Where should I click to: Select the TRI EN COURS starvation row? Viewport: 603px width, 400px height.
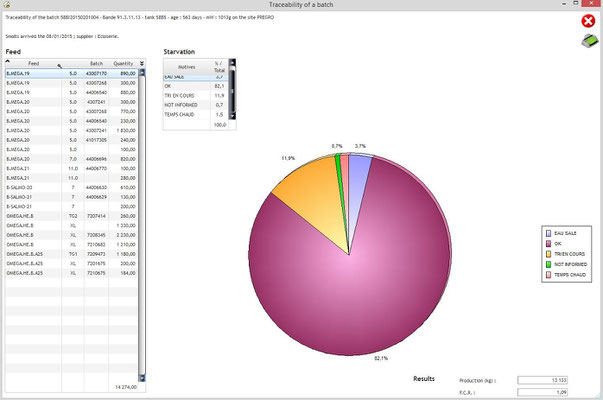pos(196,95)
